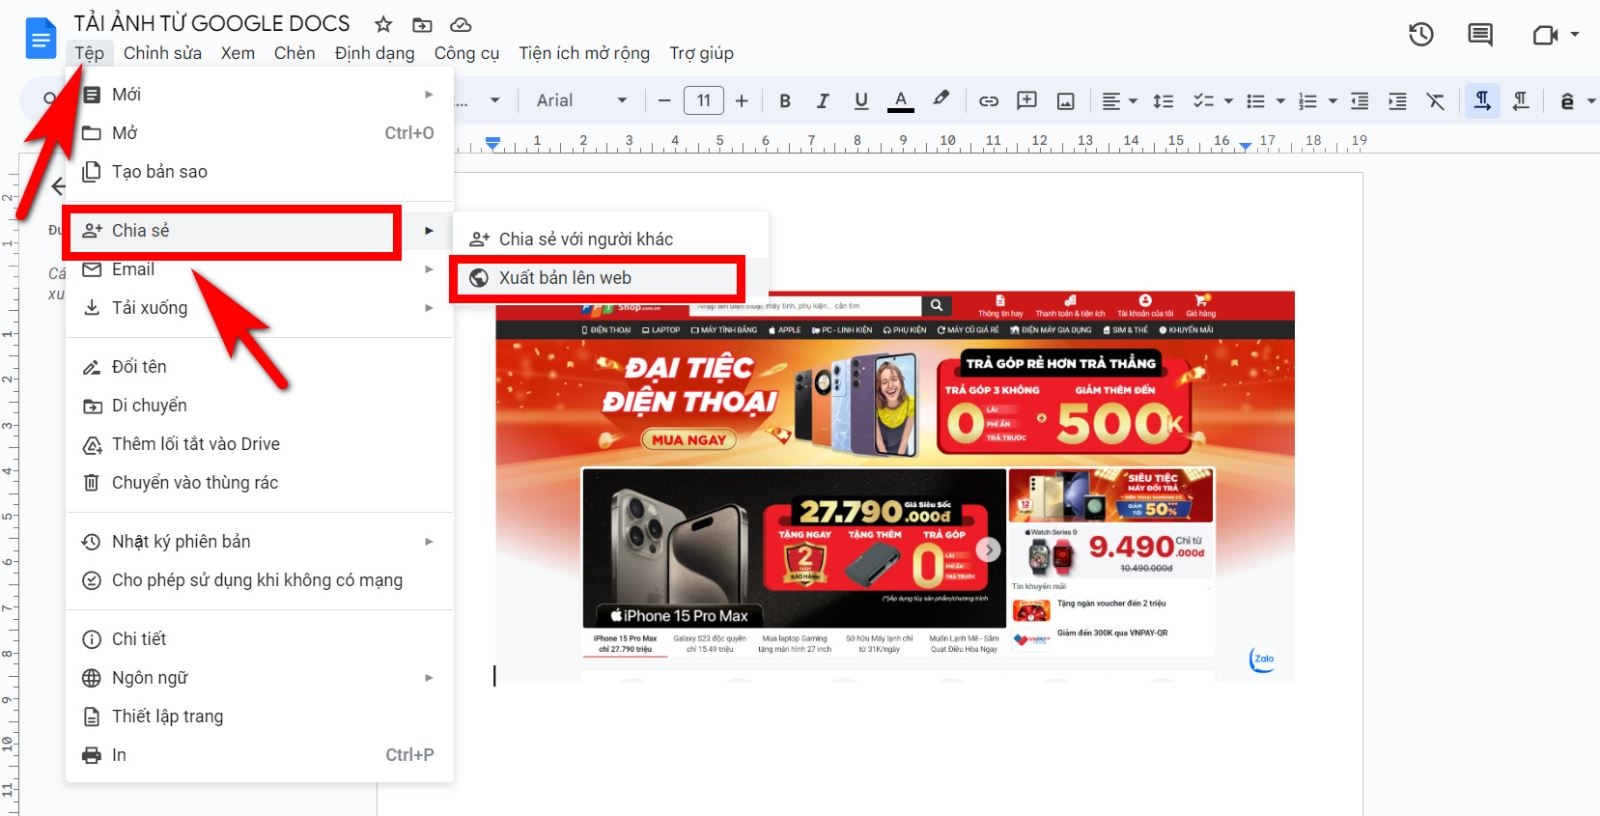Open version history clock icon
Image resolution: width=1600 pixels, height=816 pixels.
[x=1421, y=35]
